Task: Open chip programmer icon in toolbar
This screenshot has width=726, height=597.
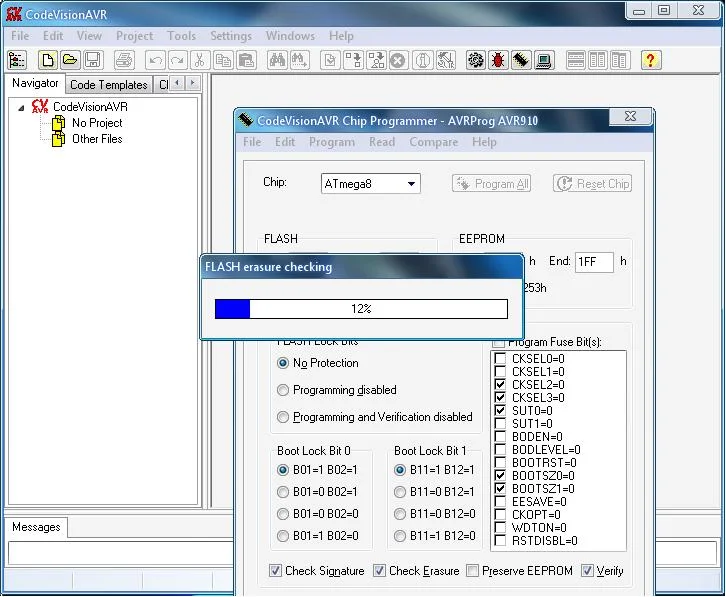Action: coord(520,60)
